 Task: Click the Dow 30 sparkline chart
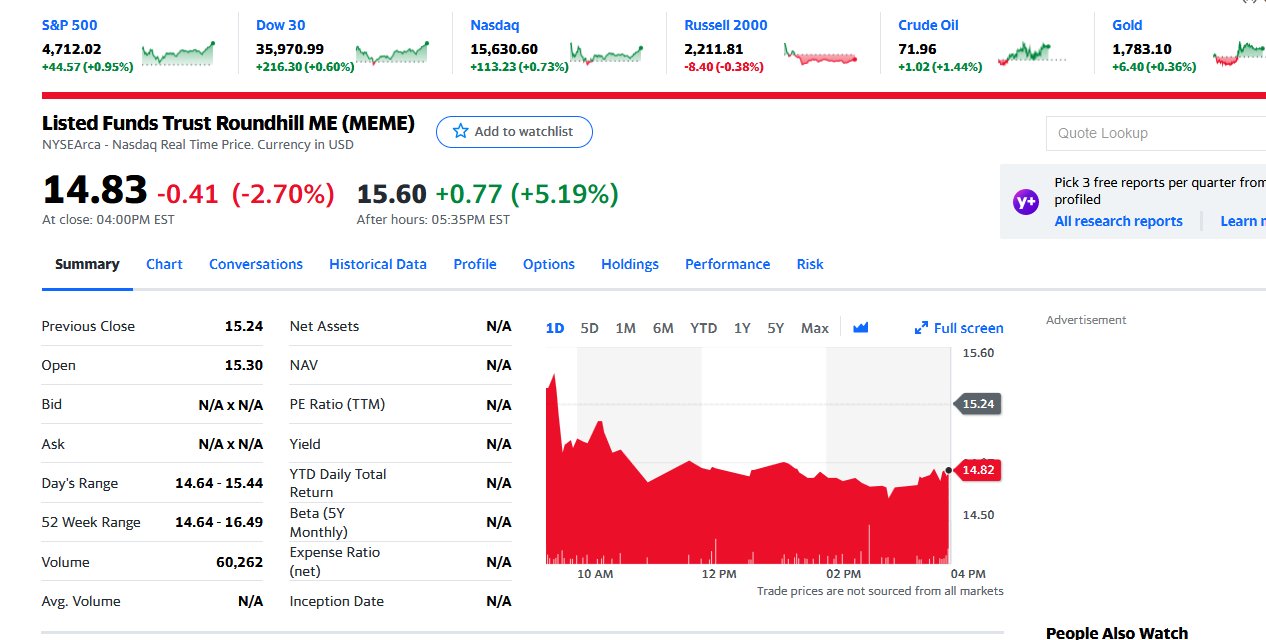[x=392, y=53]
